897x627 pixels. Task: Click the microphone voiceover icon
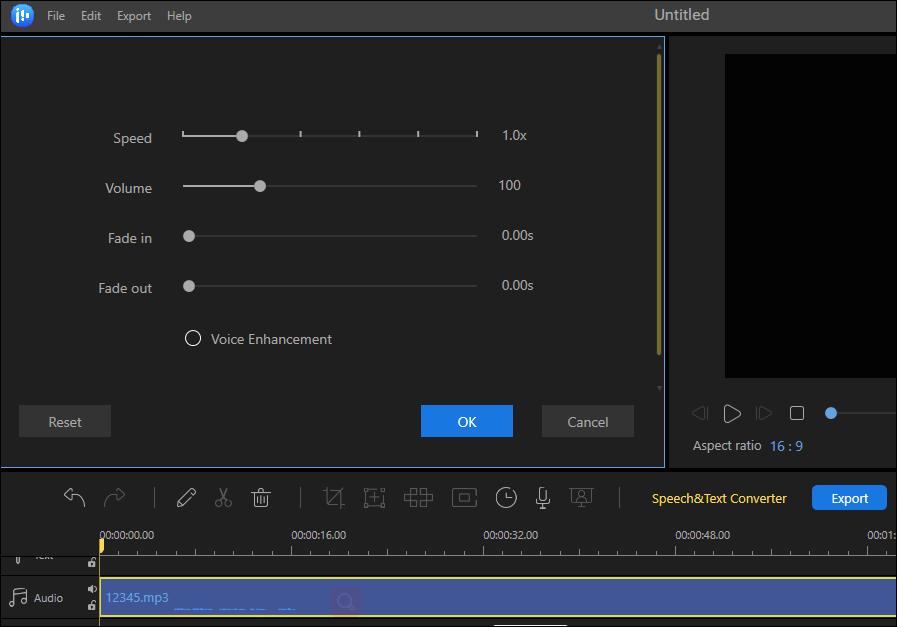pyautogui.click(x=543, y=497)
